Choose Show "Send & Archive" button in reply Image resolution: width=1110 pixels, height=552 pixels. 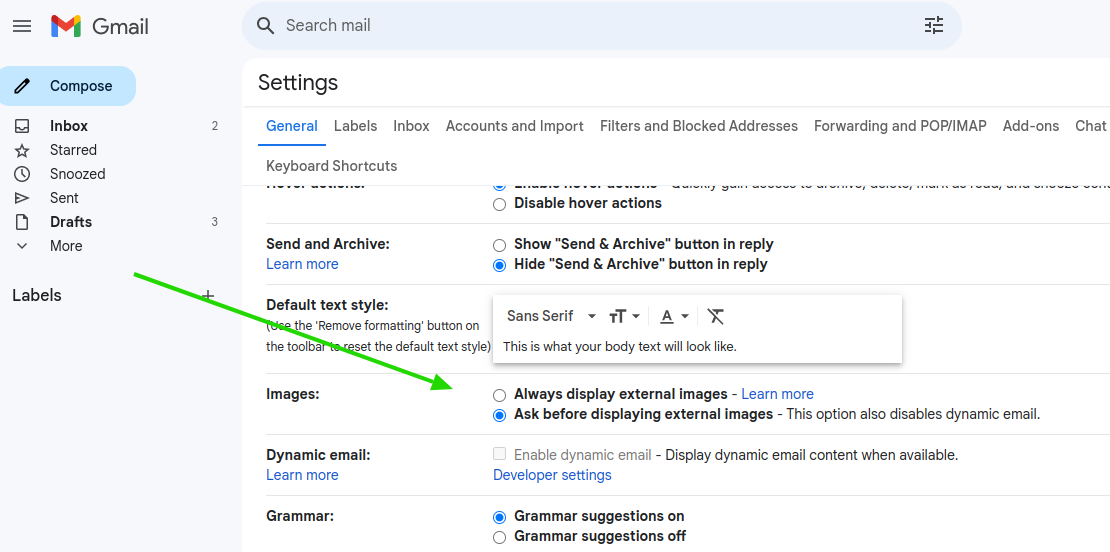tap(500, 245)
